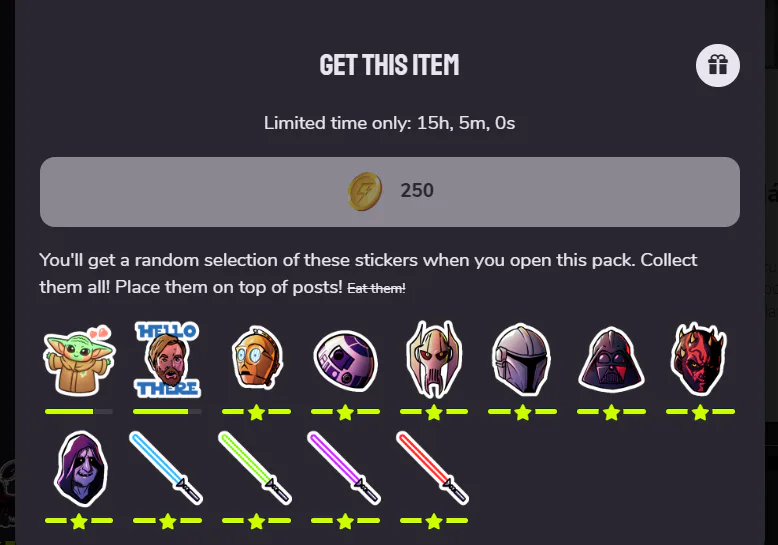Viewport: 778px width, 545px height.
Task: Click the progress bar under Hello There sticker
Action: click(x=167, y=411)
